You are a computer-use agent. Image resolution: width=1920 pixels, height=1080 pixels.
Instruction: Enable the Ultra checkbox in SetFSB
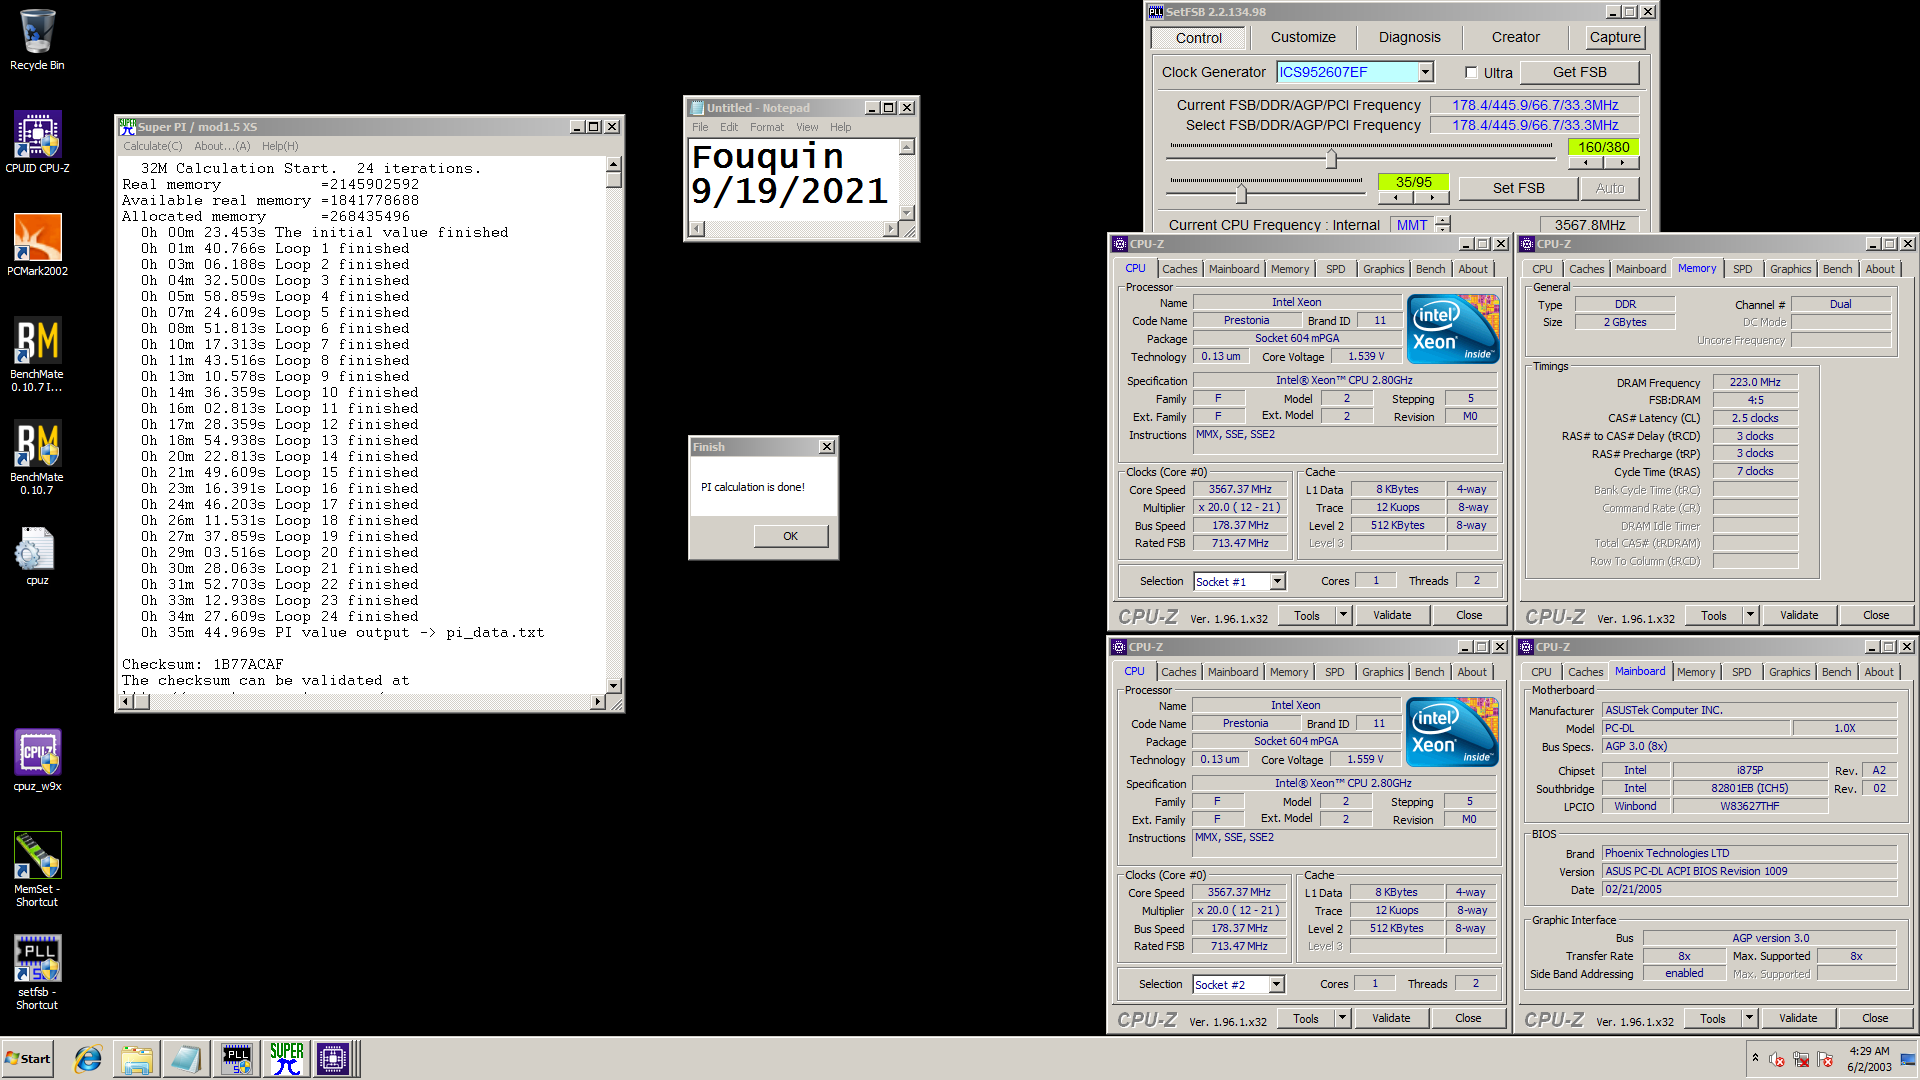tap(1471, 72)
